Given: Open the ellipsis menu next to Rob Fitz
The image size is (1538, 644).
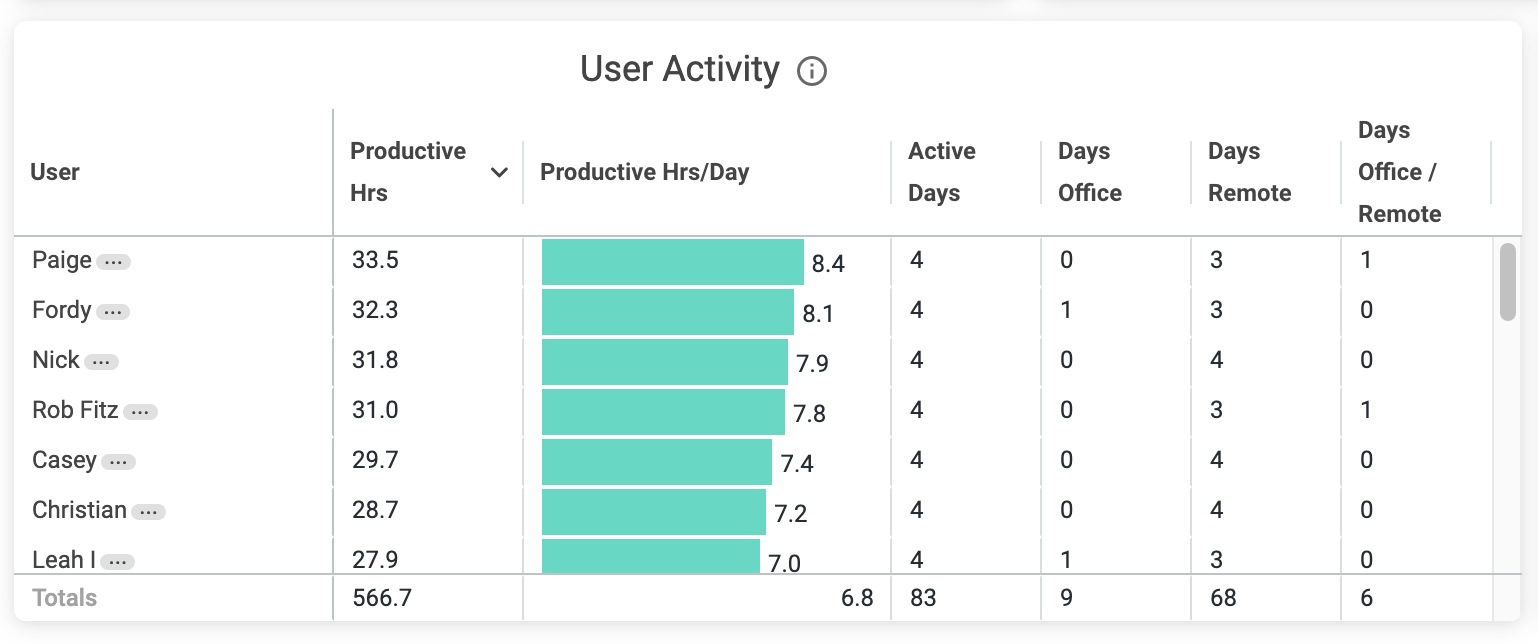Looking at the screenshot, I should click(x=140, y=412).
